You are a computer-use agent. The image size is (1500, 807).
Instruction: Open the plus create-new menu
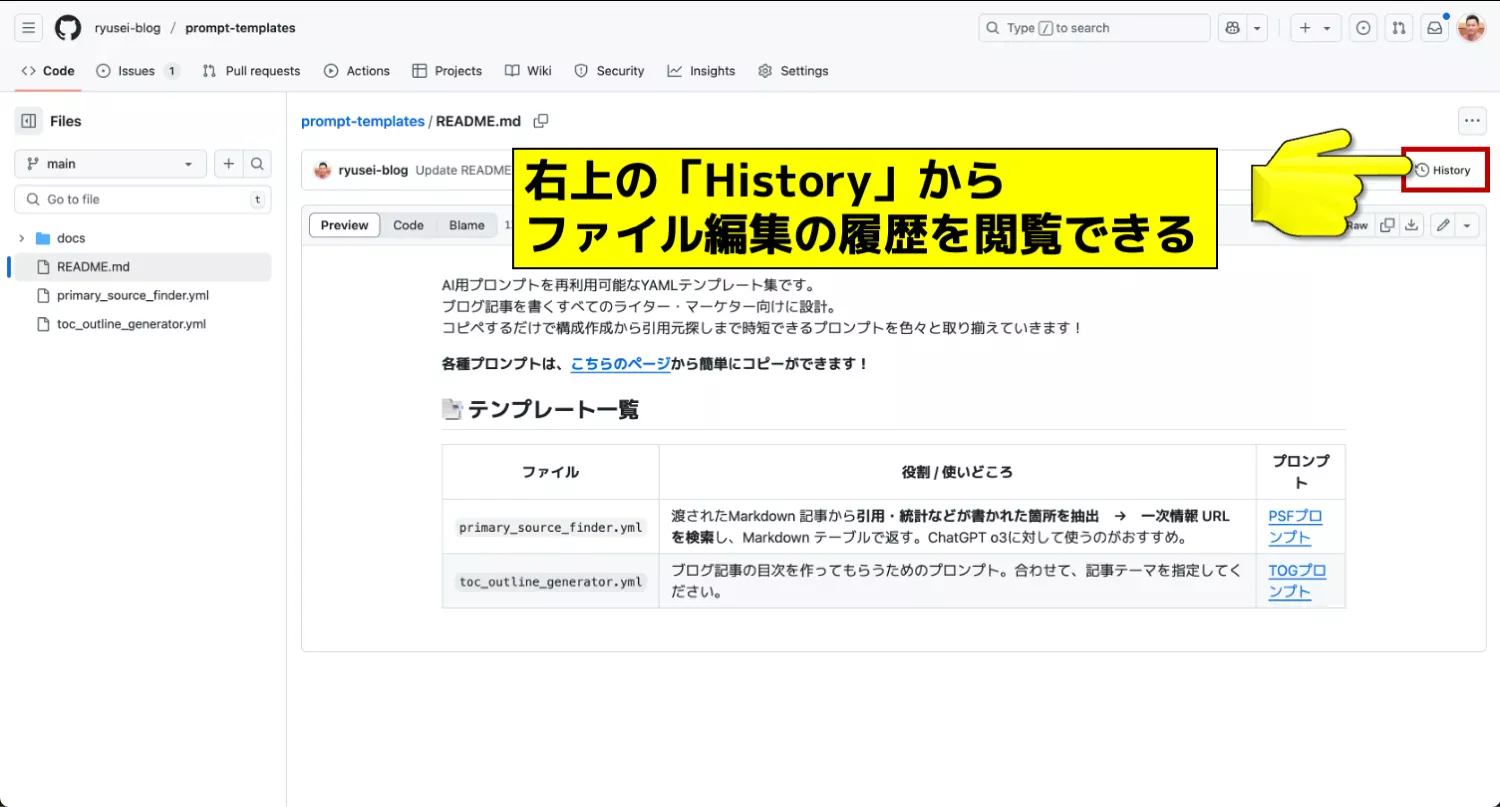pos(1315,28)
